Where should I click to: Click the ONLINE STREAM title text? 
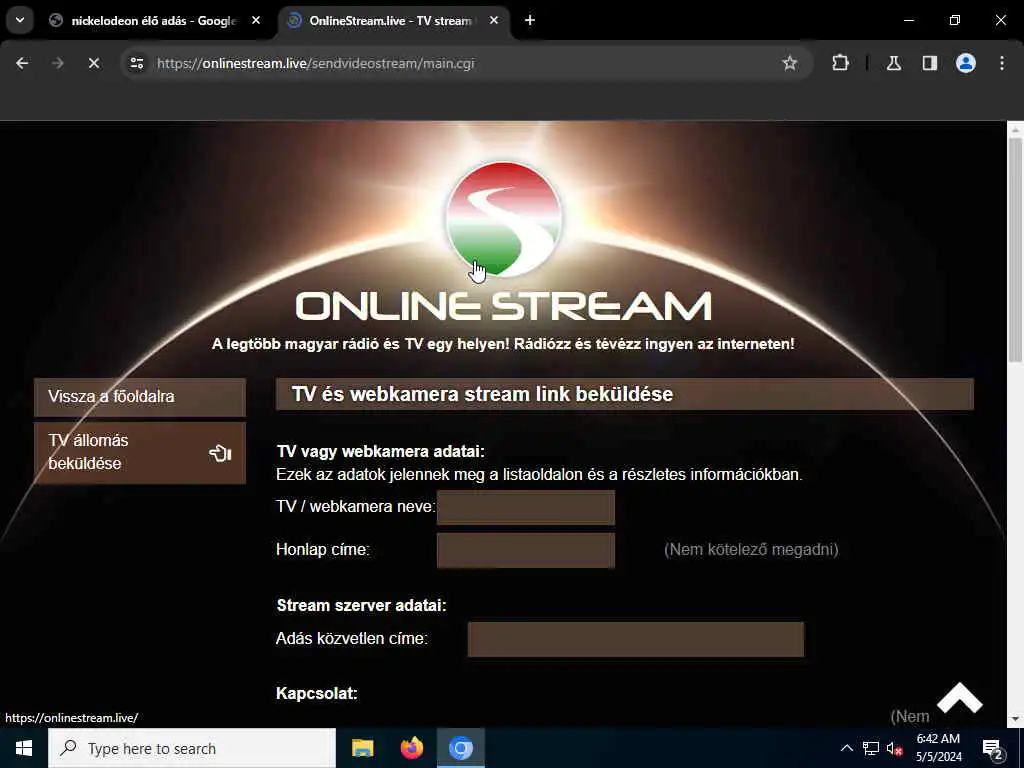504,307
